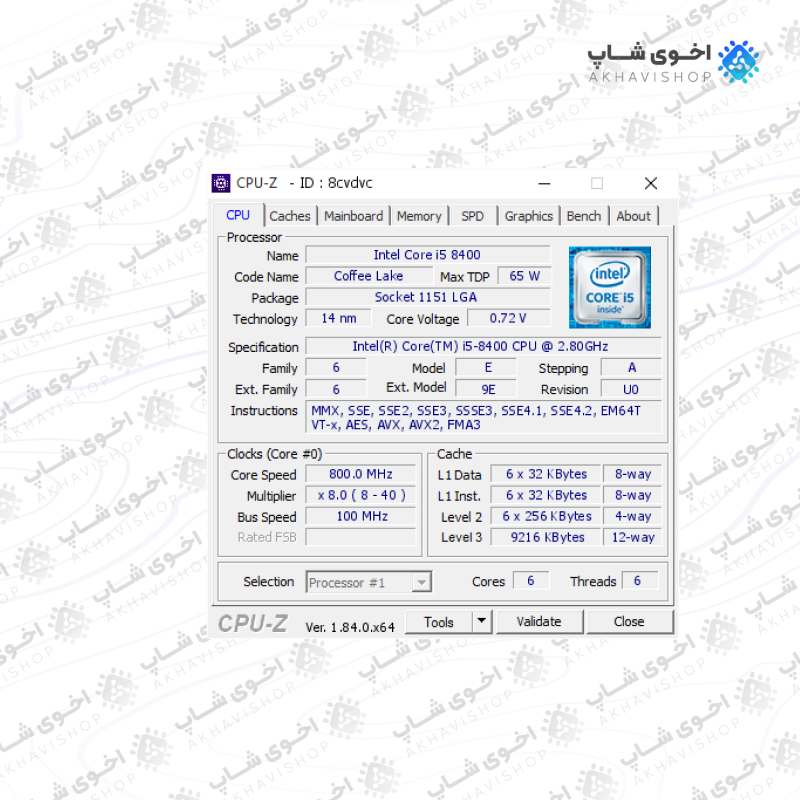Click the Package value Socket 1151 LGA
The image size is (800, 800).
[428, 297]
